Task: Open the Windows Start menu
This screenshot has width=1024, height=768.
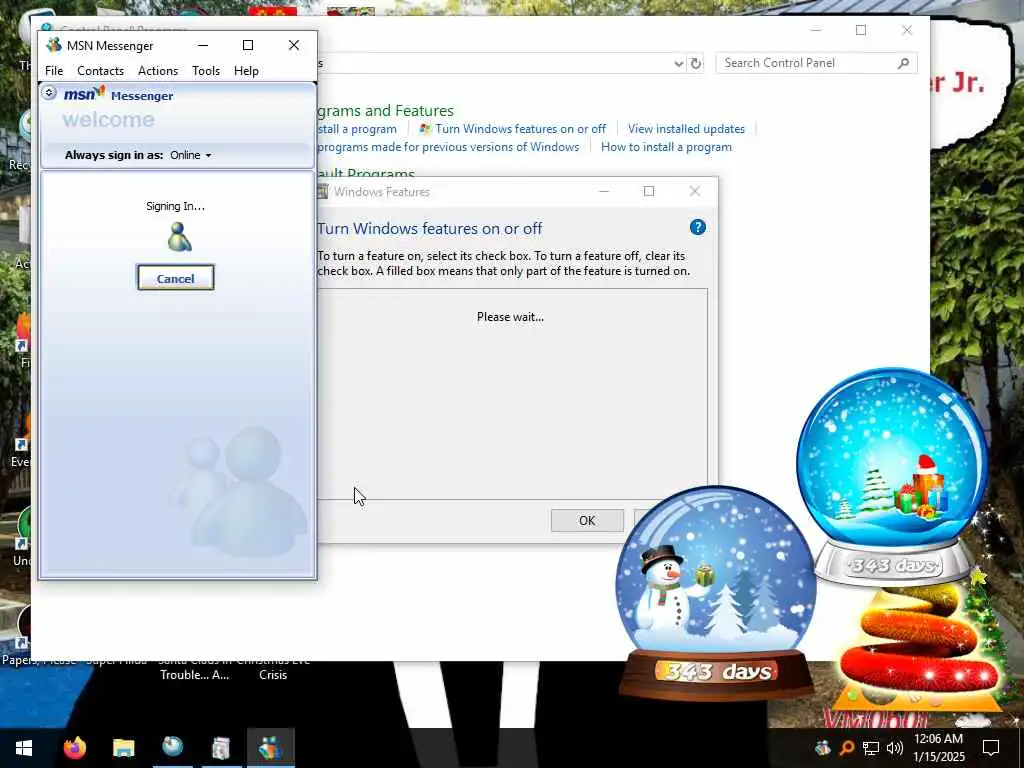Action: click(24, 748)
